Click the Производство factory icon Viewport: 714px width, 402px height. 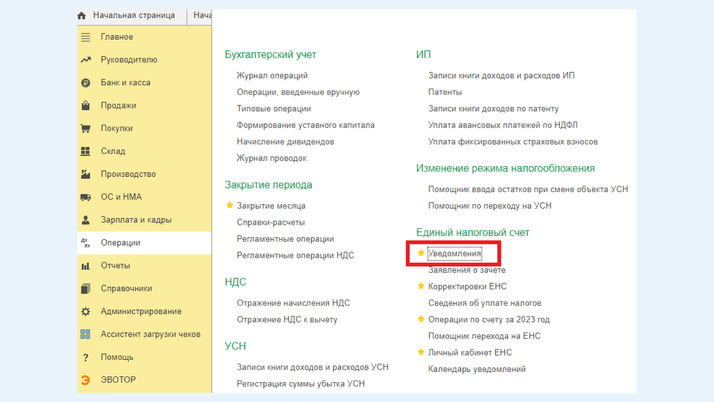tap(86, 174)
